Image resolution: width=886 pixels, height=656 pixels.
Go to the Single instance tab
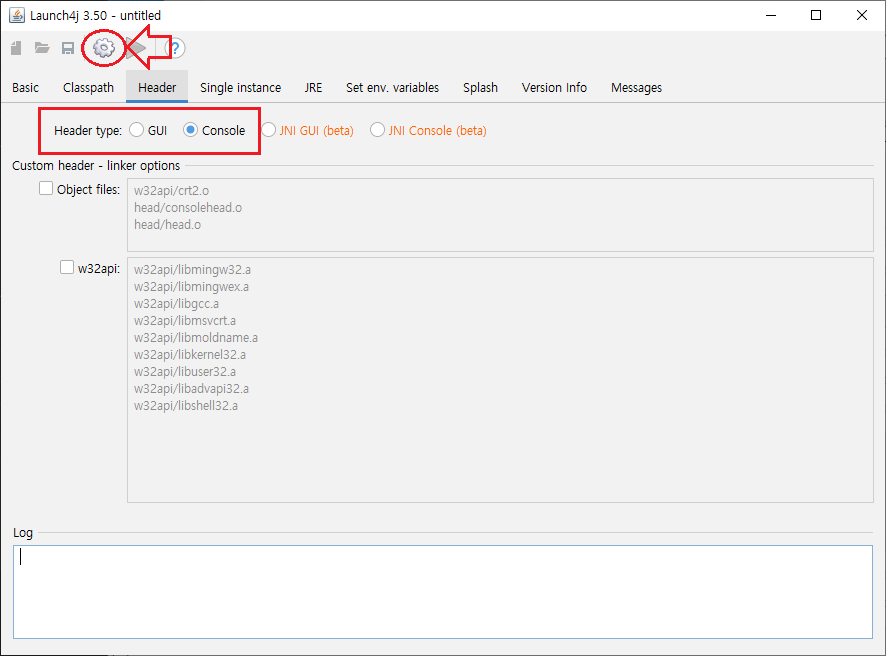pyautogui.click(x=240, y=88)
